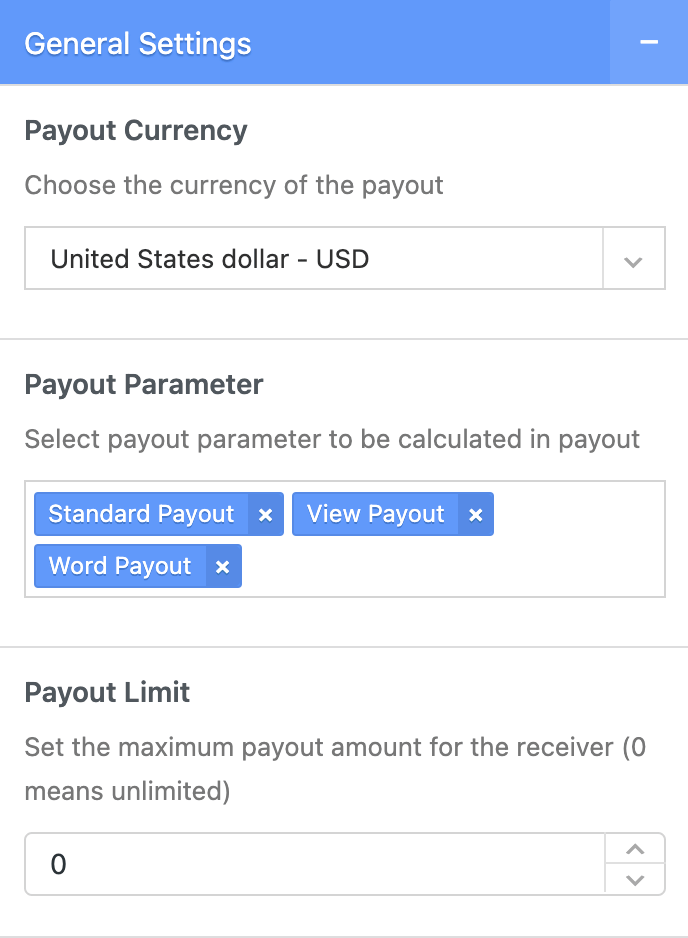Click the Payout Parameter heading

(144, 385)
